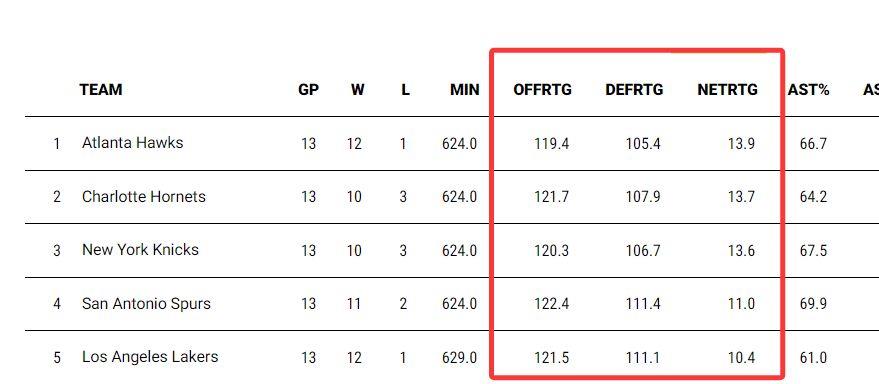Click the W column header
Screen dimensions: 879x384
[x=358, y=90]
